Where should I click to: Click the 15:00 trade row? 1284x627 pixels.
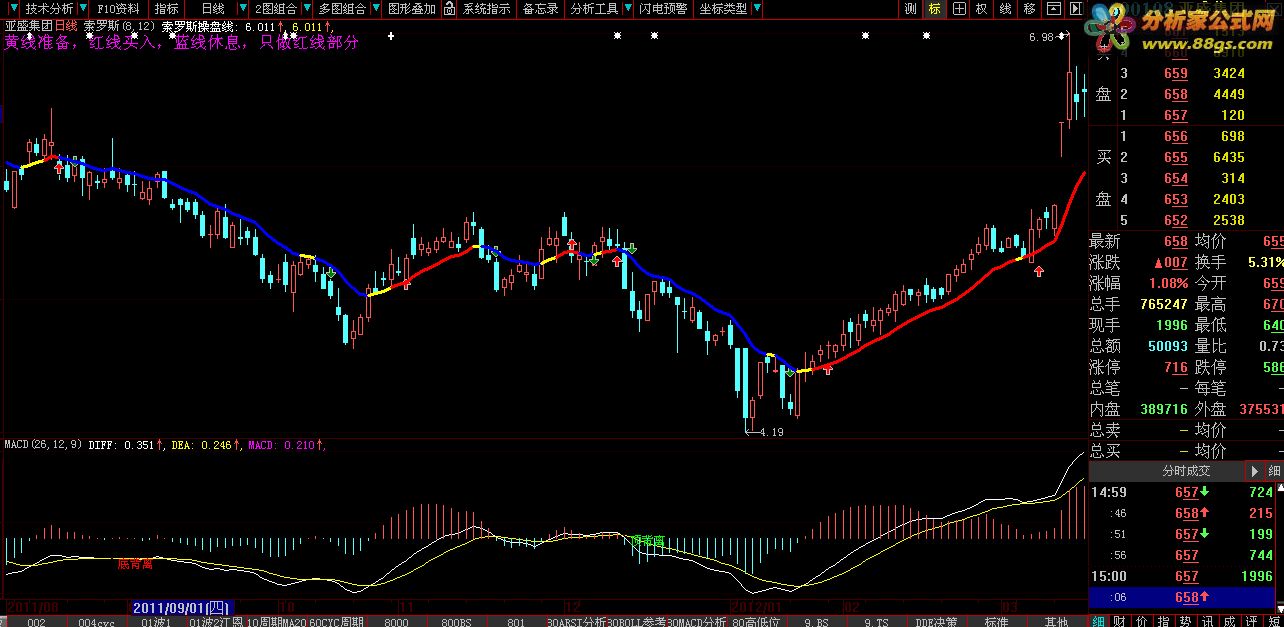(x=1180, y=576)
